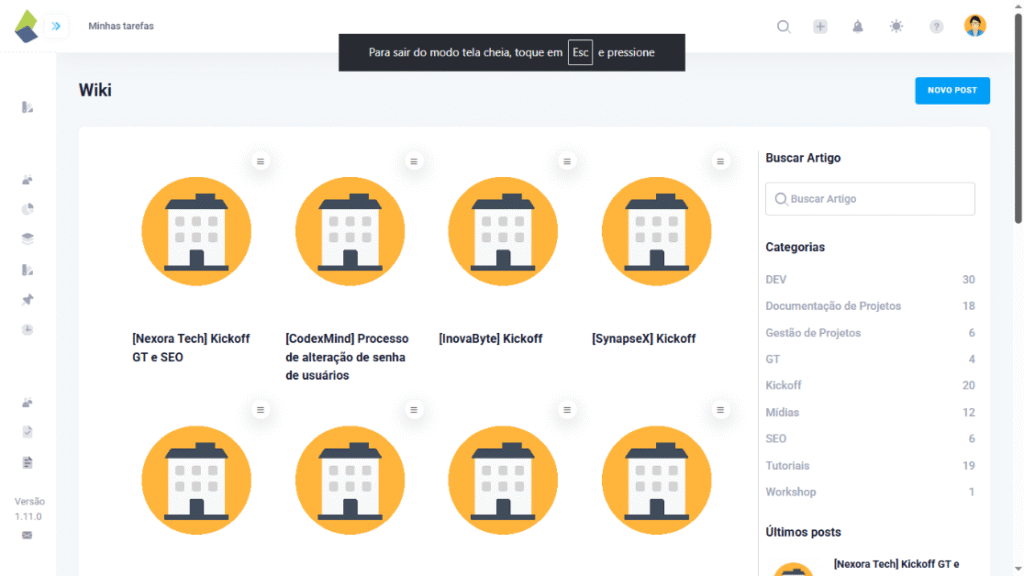Click the Esc key hint in fullscreen banner
This screenshot has width=1024, height=576.
click(x=580, y=52)
